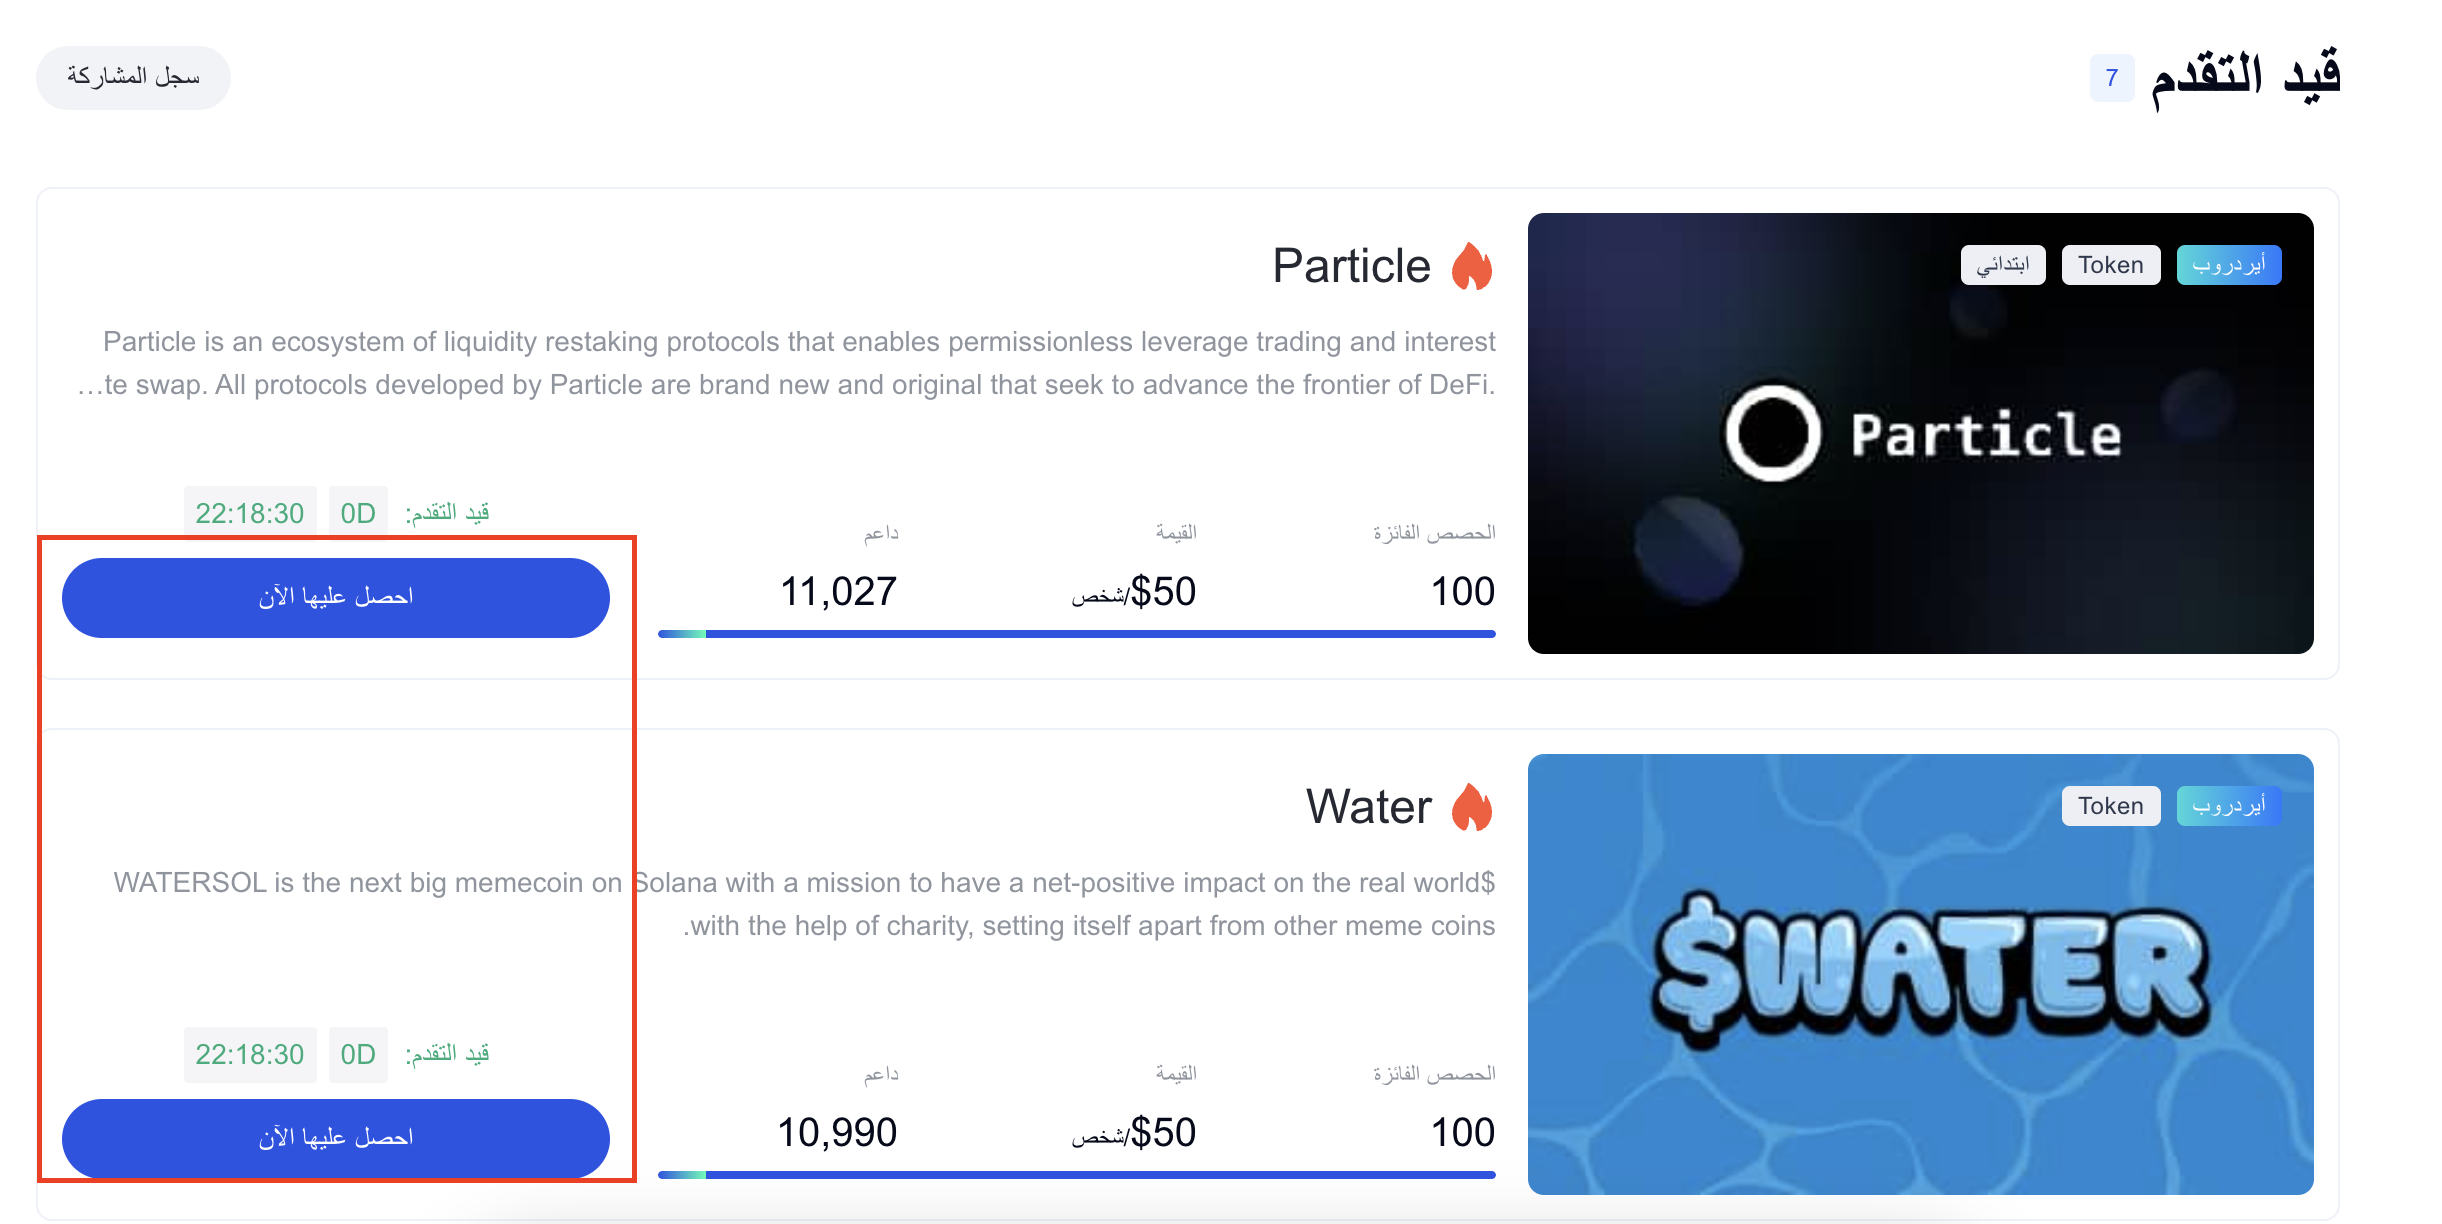Image resolution: width=2442 pixels, height=1224 pixels.
Task: Click the 'ابتدائي' tag on Particle banner
Action: pos(2002,265)
